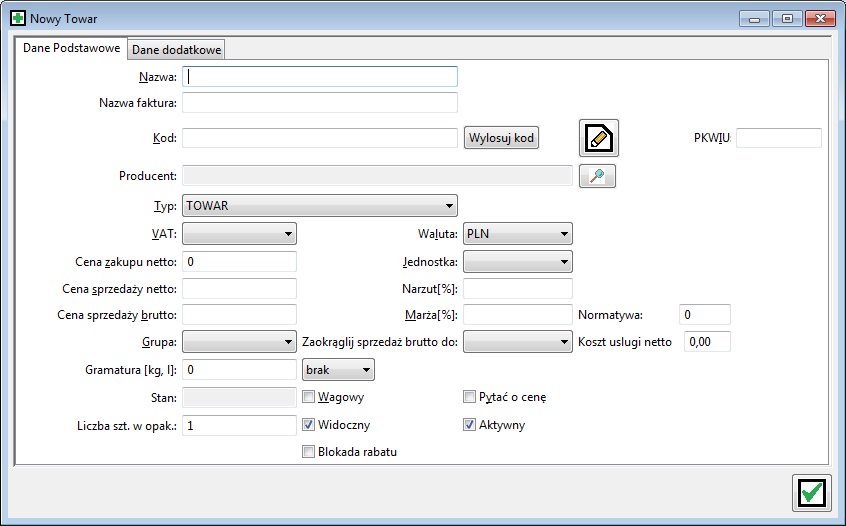Click the PKWIU input field
Screen dimensions: 846x526
779,138
